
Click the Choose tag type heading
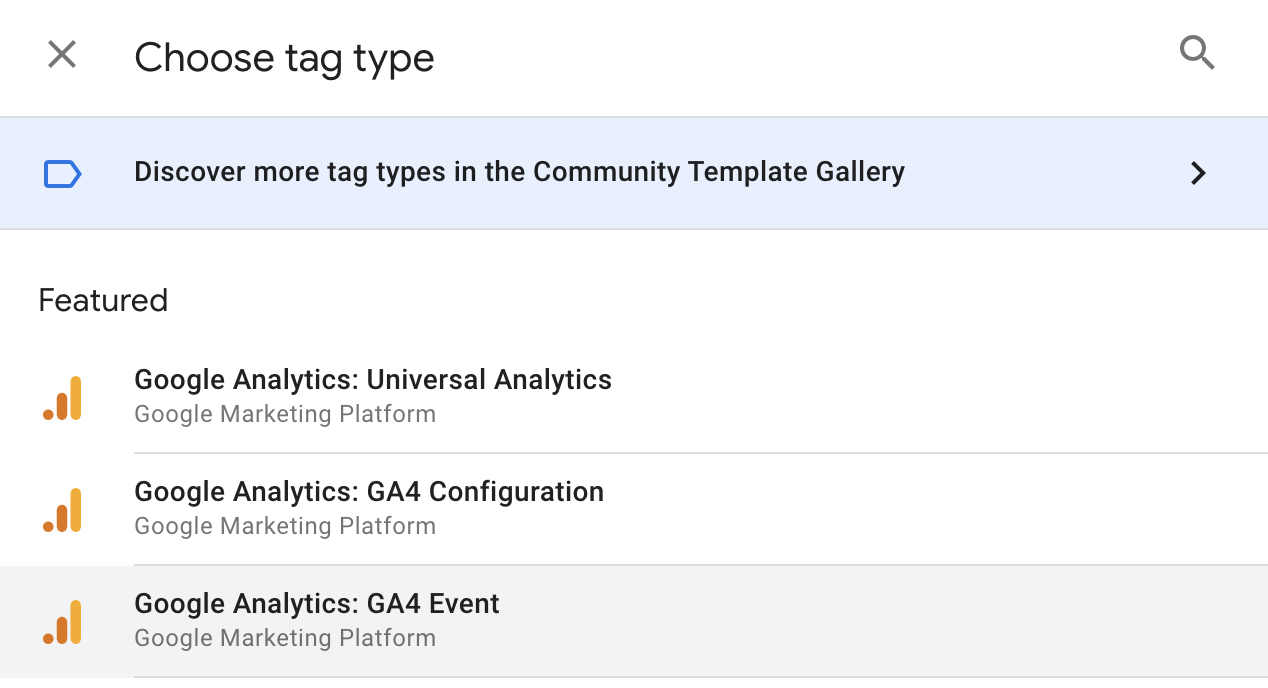284,58
